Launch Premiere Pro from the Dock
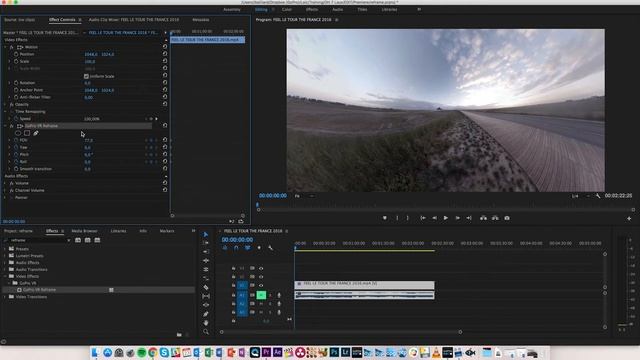The height and width of the screenshot is (360, 640). (266, 352)
